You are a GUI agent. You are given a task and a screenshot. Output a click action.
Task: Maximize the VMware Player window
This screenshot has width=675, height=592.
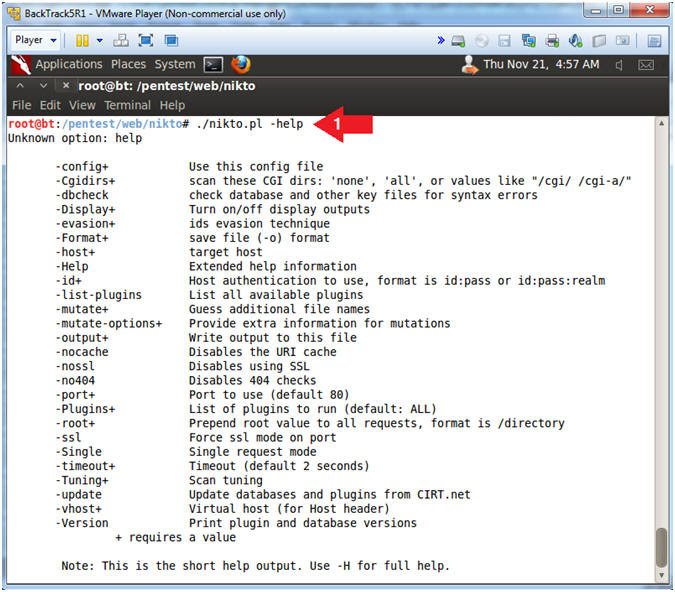coord(618,10)
